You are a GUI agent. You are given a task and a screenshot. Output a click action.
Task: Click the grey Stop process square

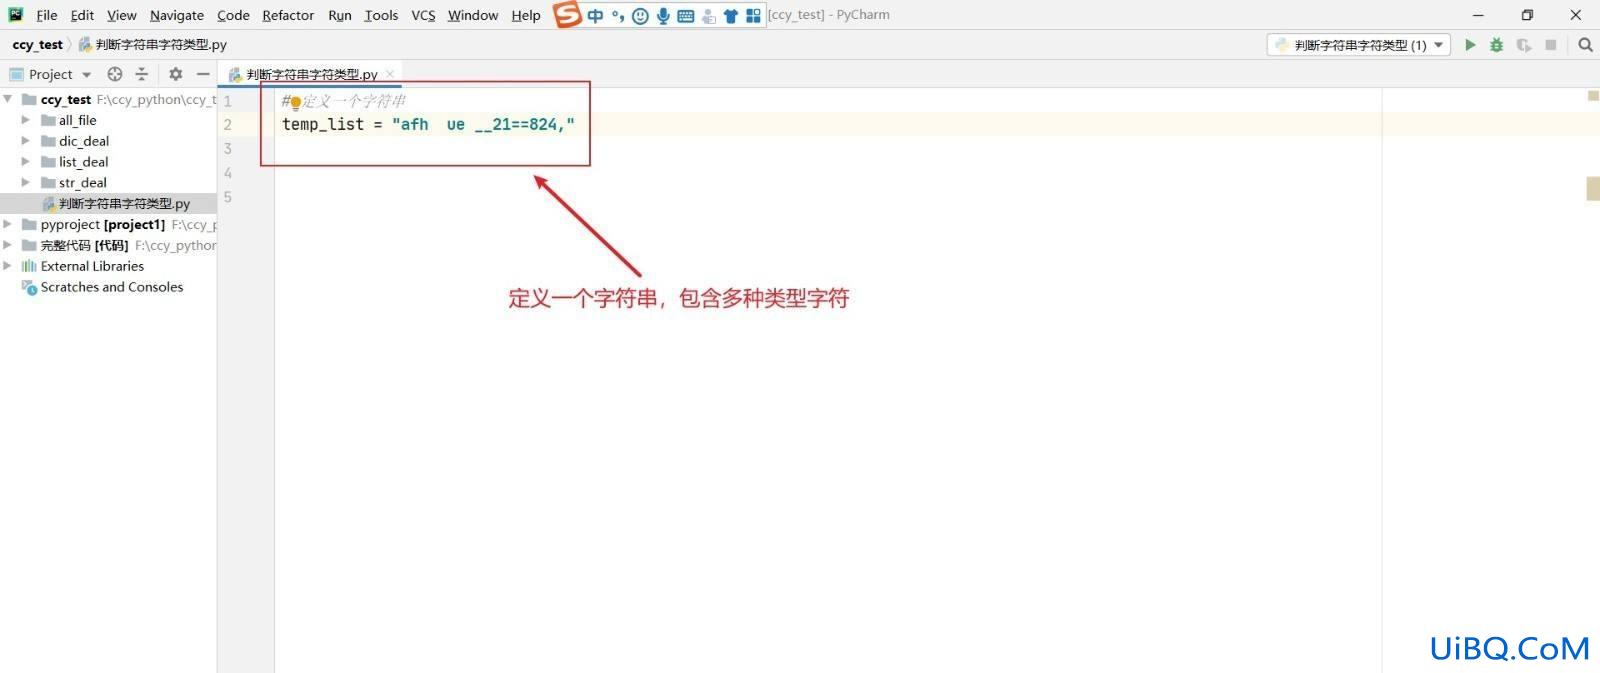coord(1551,45)
